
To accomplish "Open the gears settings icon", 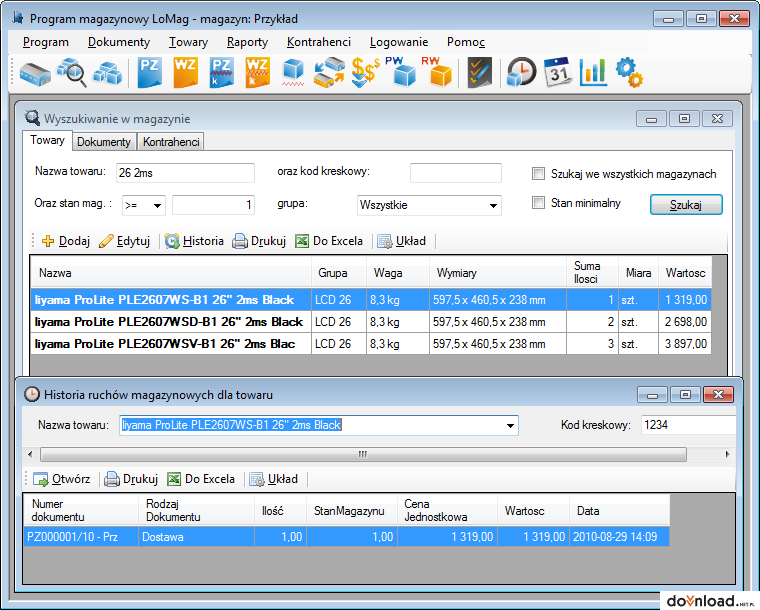I will pyautogui.click(x=630, y=73).
